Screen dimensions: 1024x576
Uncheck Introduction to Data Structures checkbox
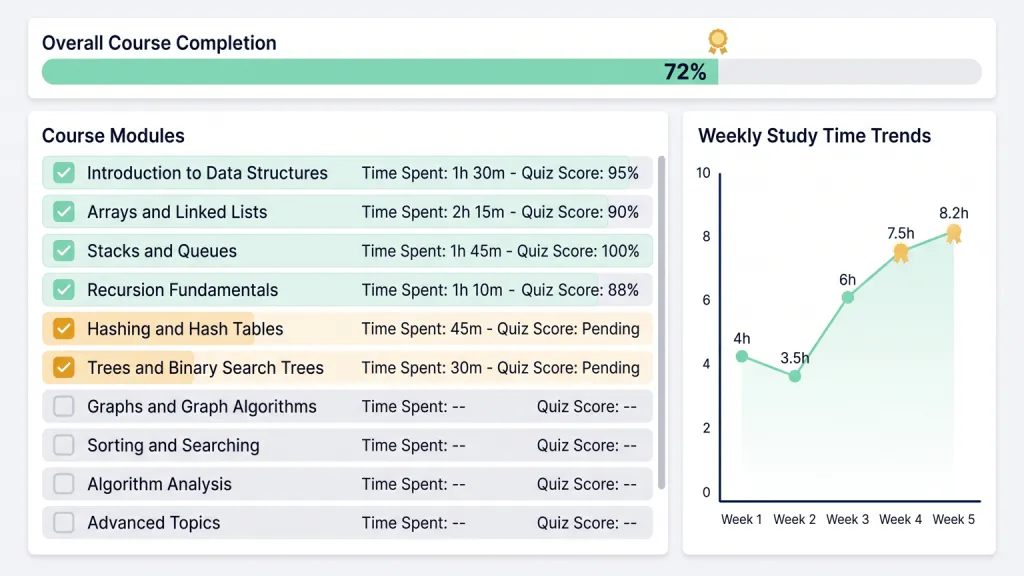pyautogui.click(x=63, y=173)
